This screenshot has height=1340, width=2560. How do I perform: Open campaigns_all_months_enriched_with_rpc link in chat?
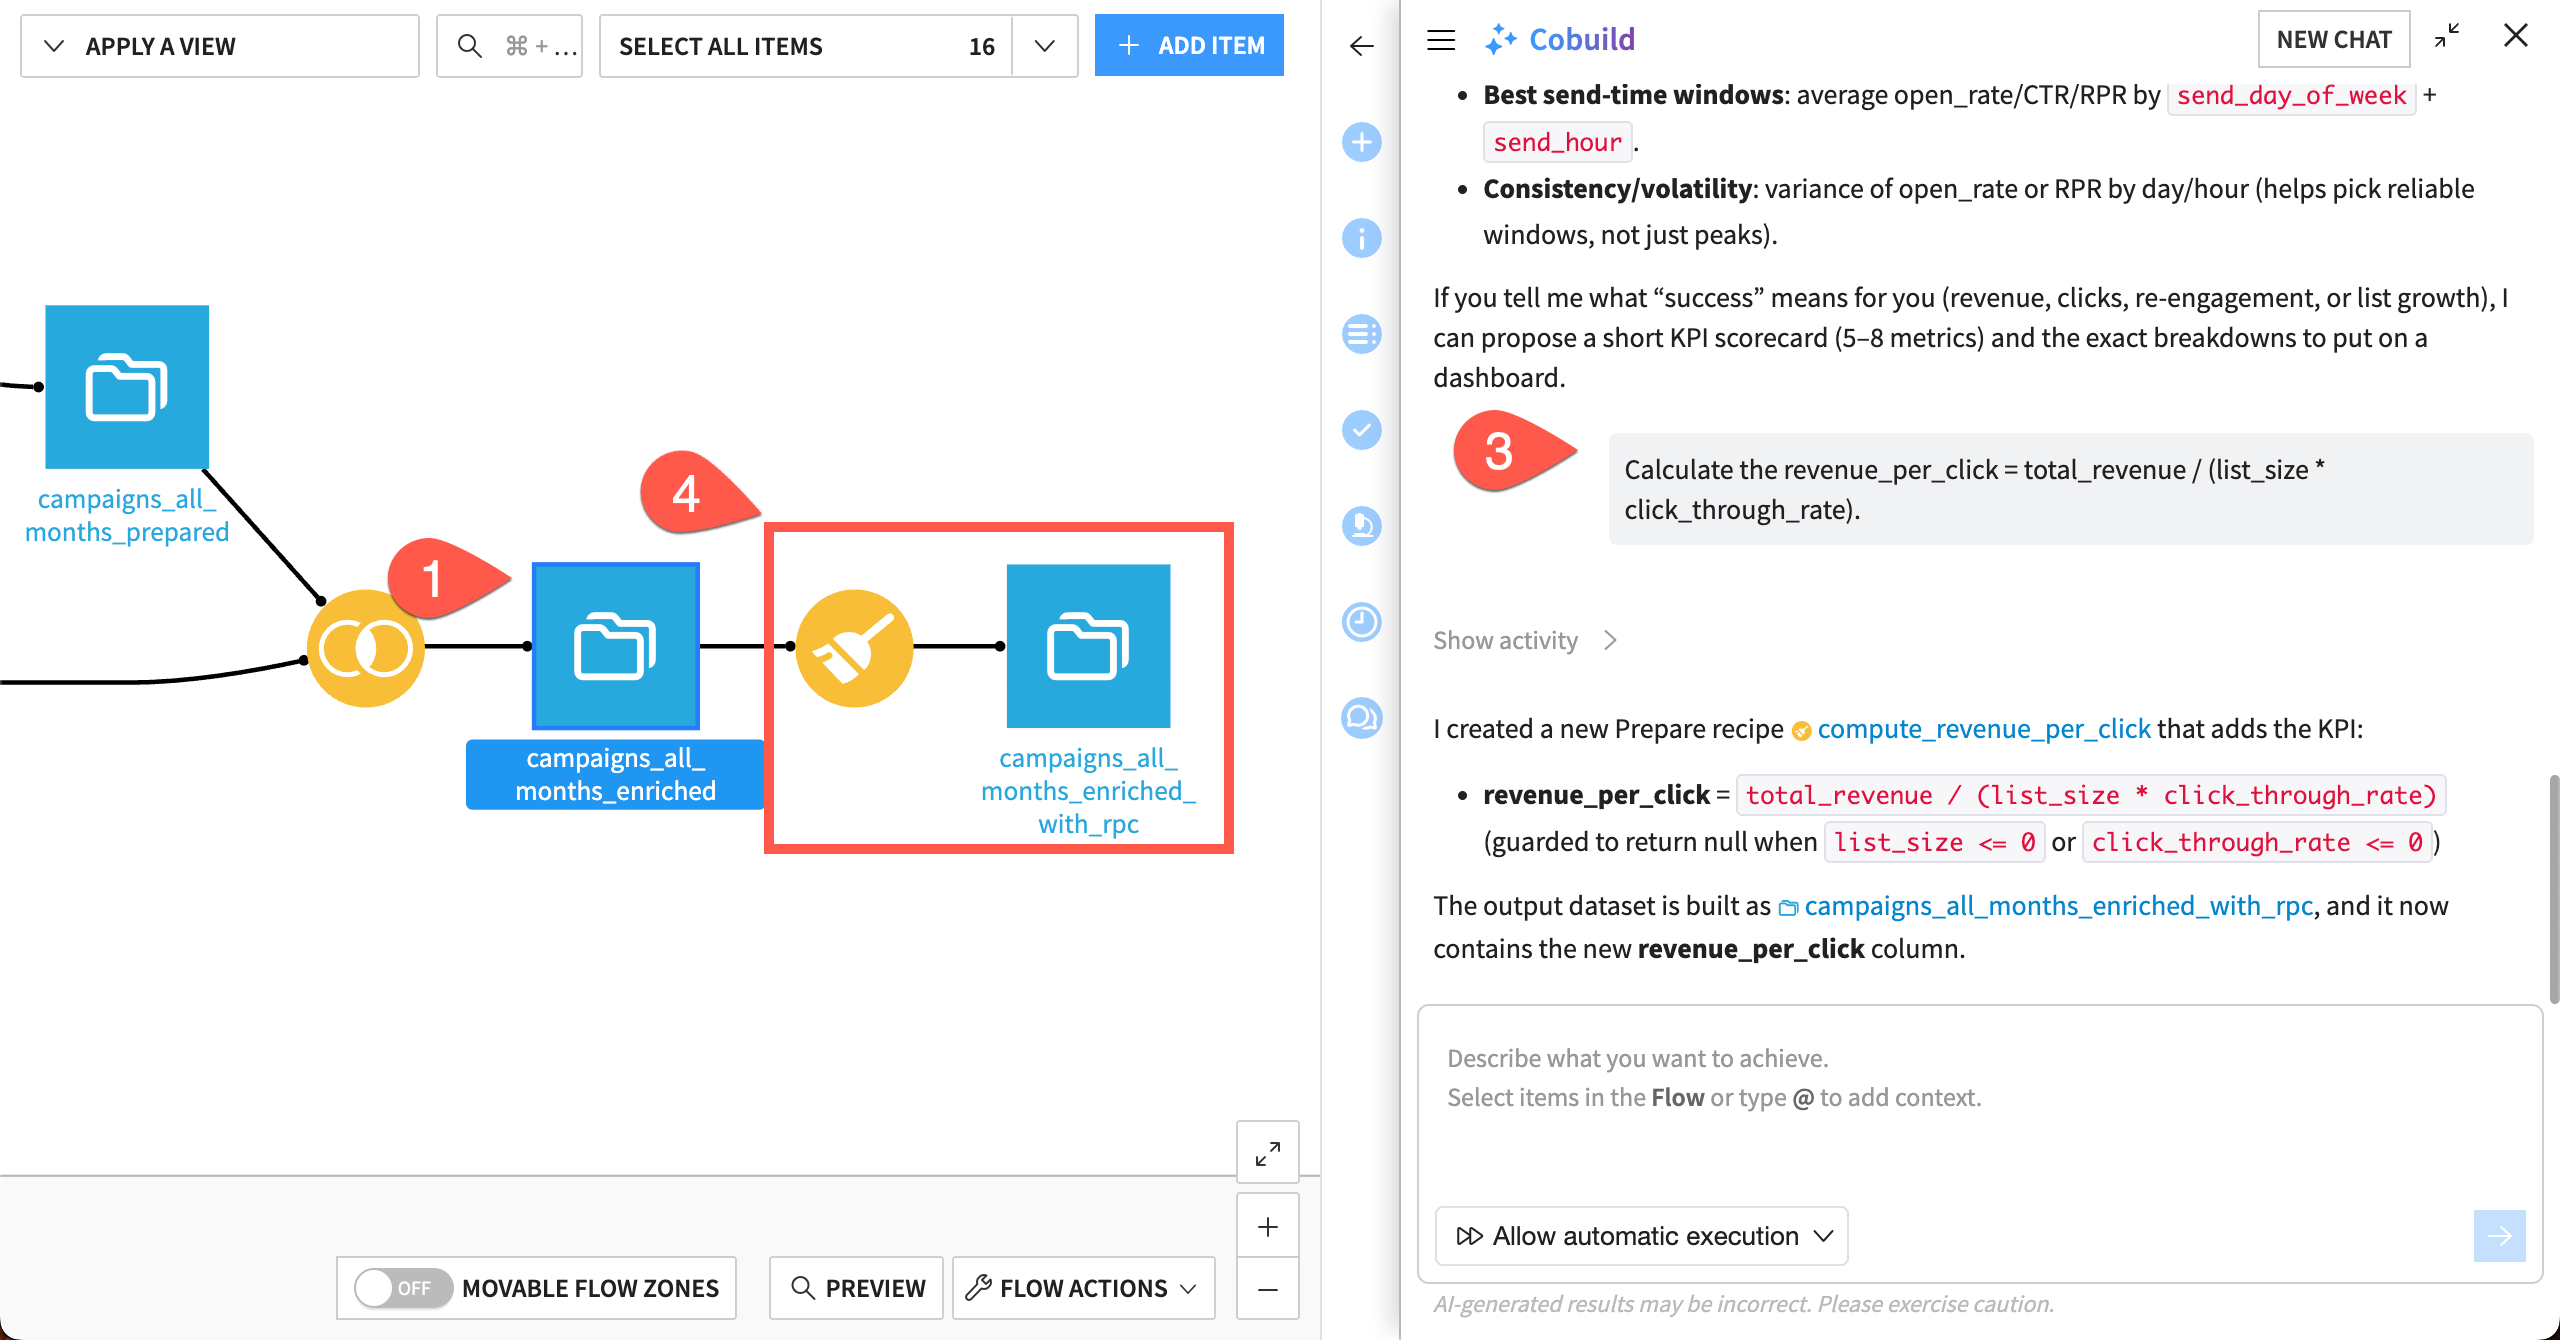pyautogui.click(x=2058, y=906)
